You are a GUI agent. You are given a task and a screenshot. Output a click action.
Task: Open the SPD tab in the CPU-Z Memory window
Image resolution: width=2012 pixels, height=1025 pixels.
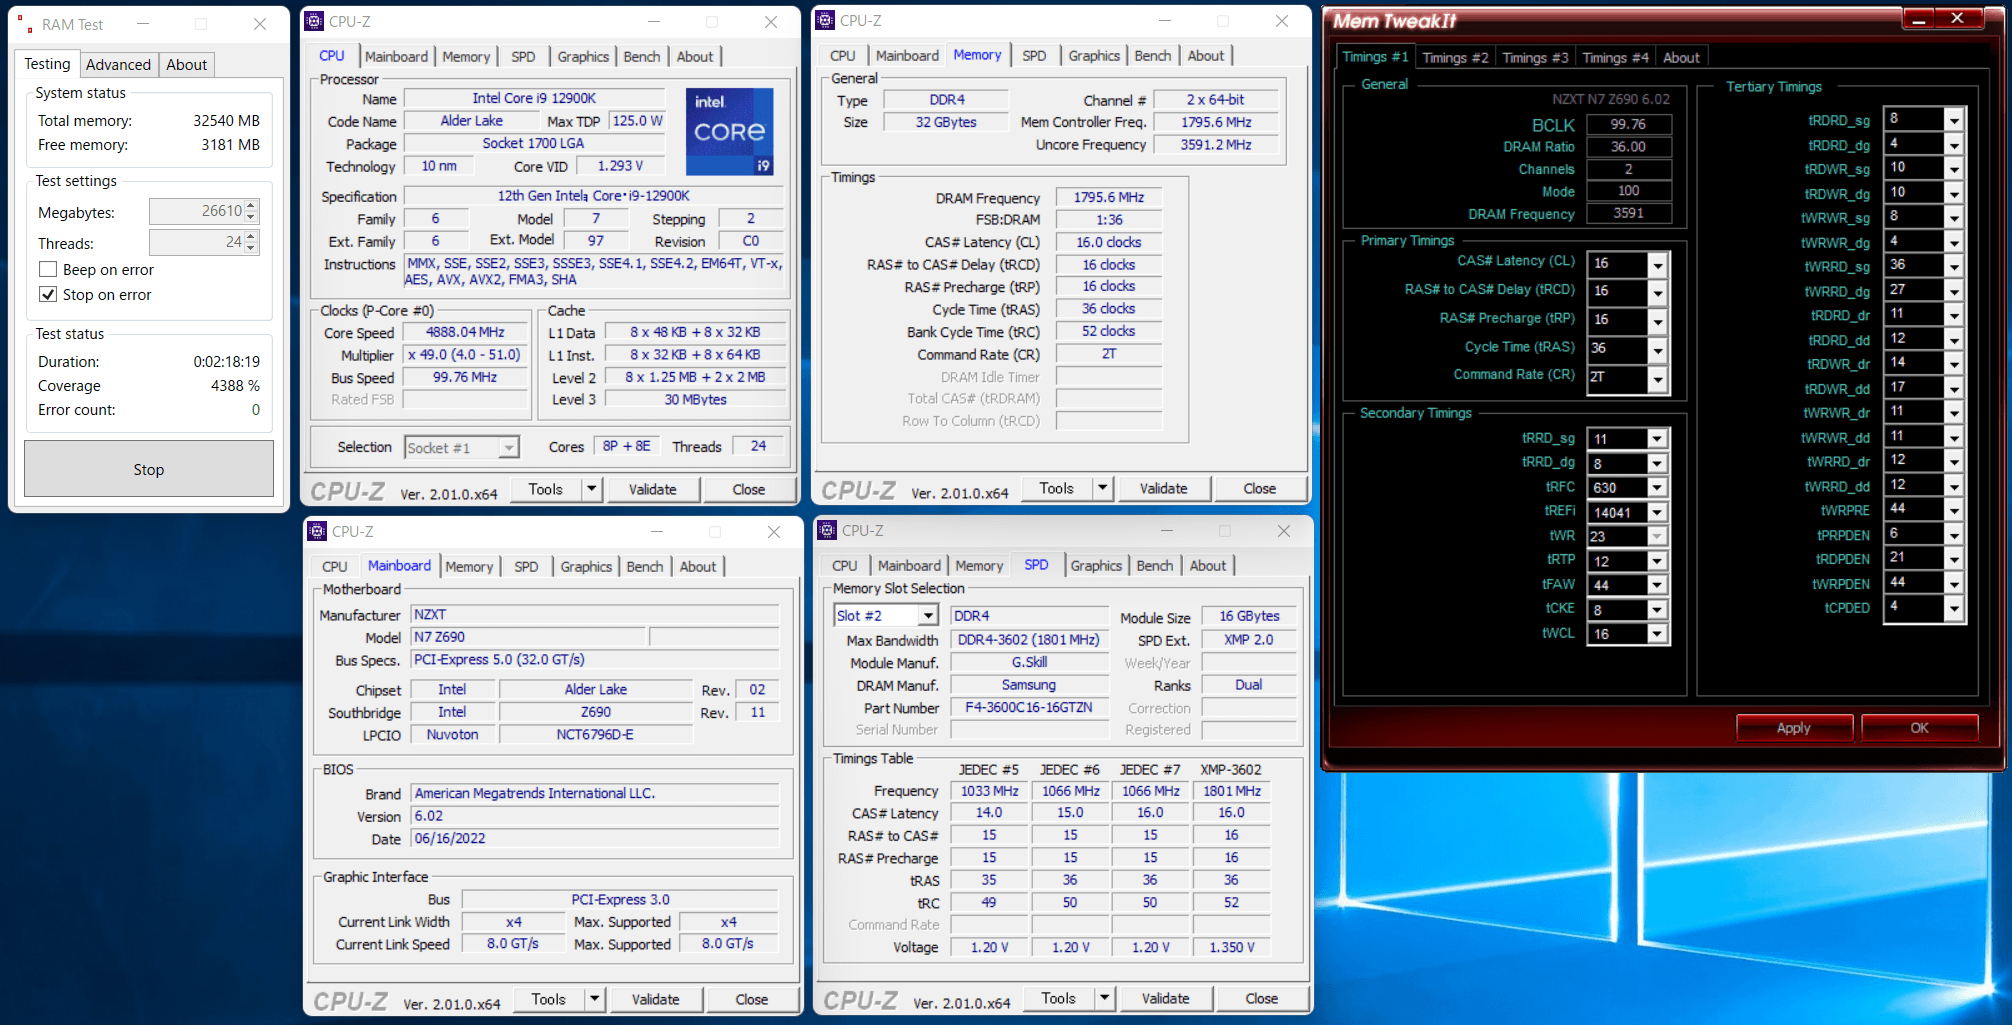click(1035, 55)
